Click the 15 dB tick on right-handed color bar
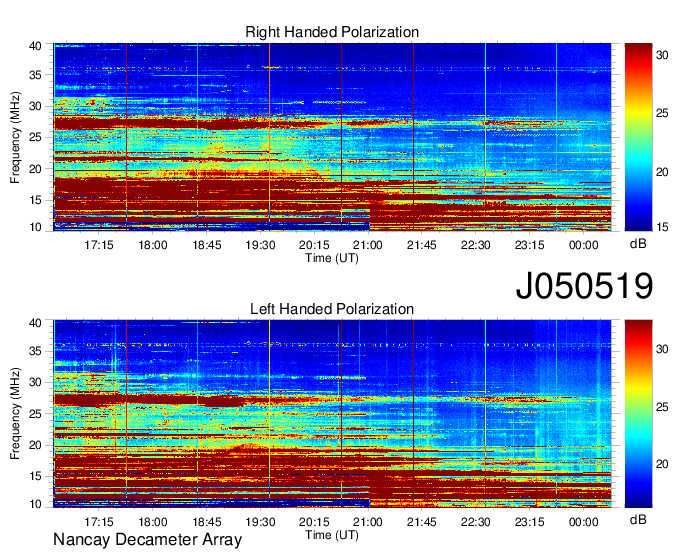 (x=662, y=227)
